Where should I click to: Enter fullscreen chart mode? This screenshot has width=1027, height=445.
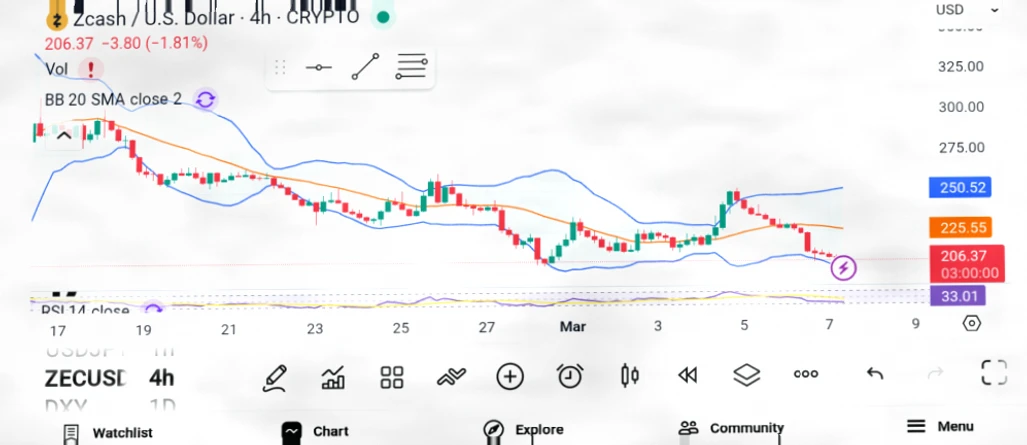[994, 373]
